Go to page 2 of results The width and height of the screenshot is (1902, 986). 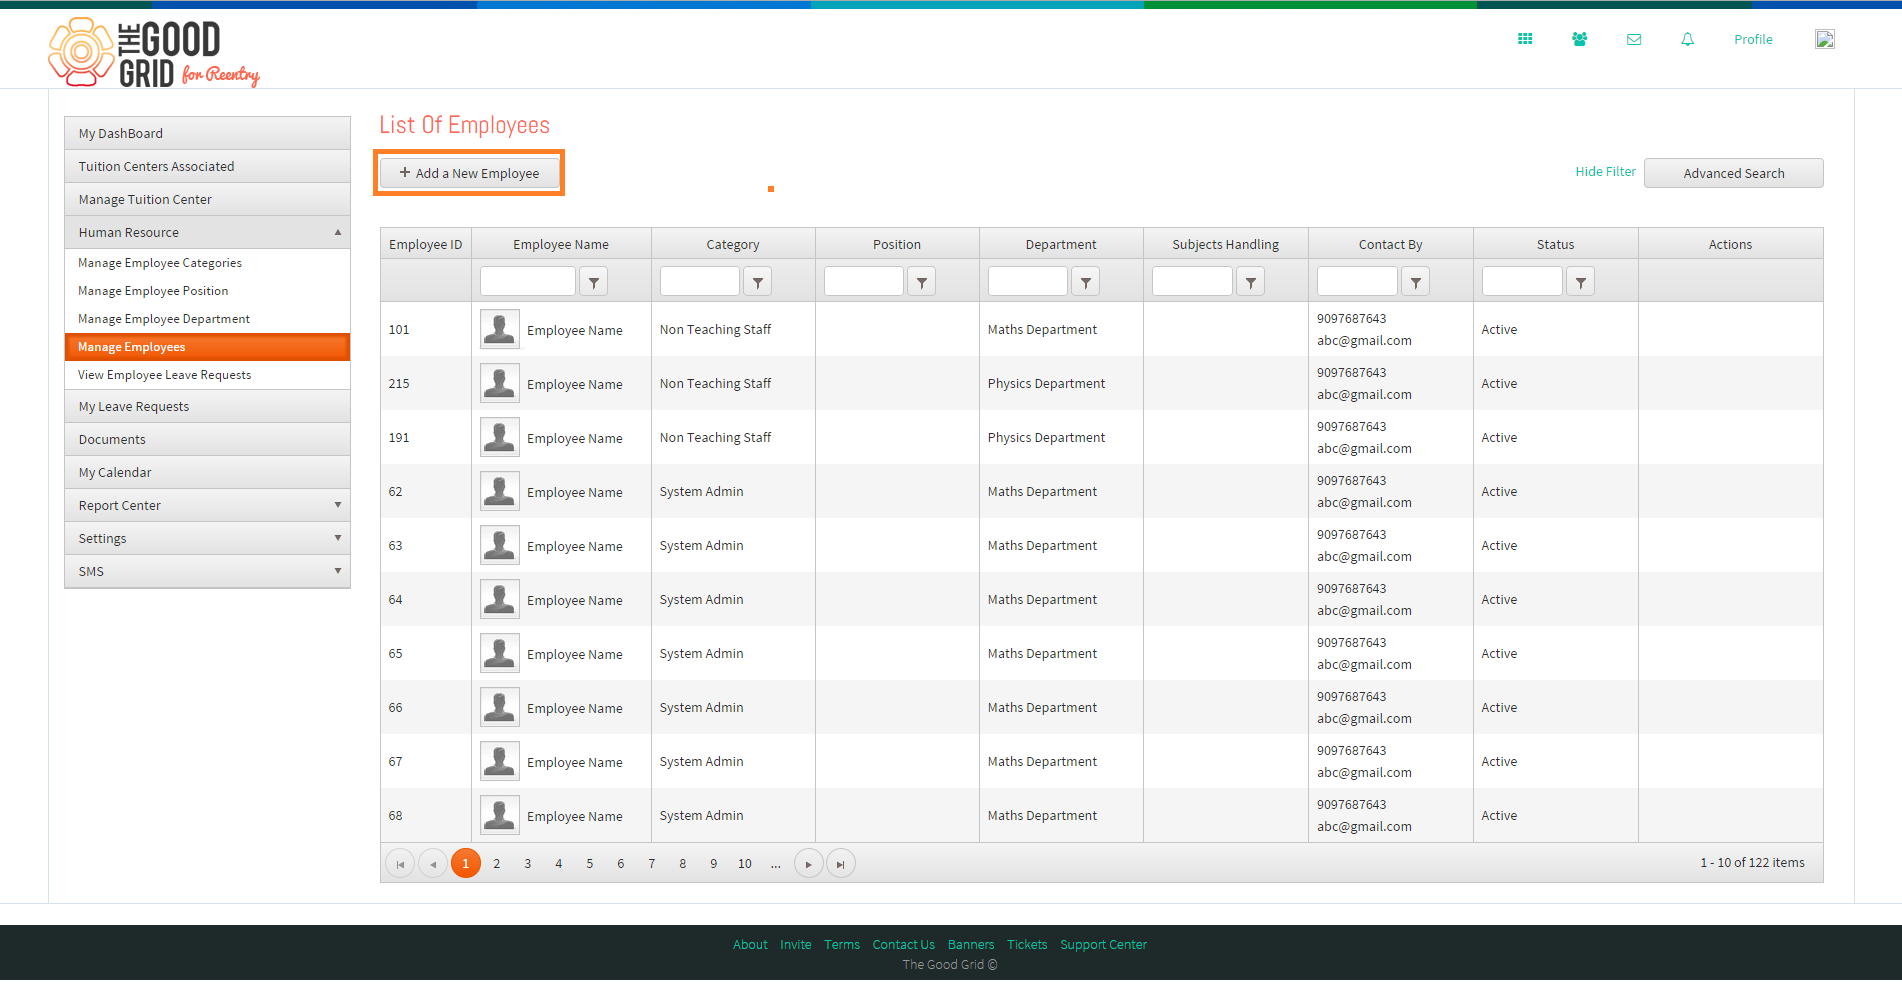pos(497,864)
